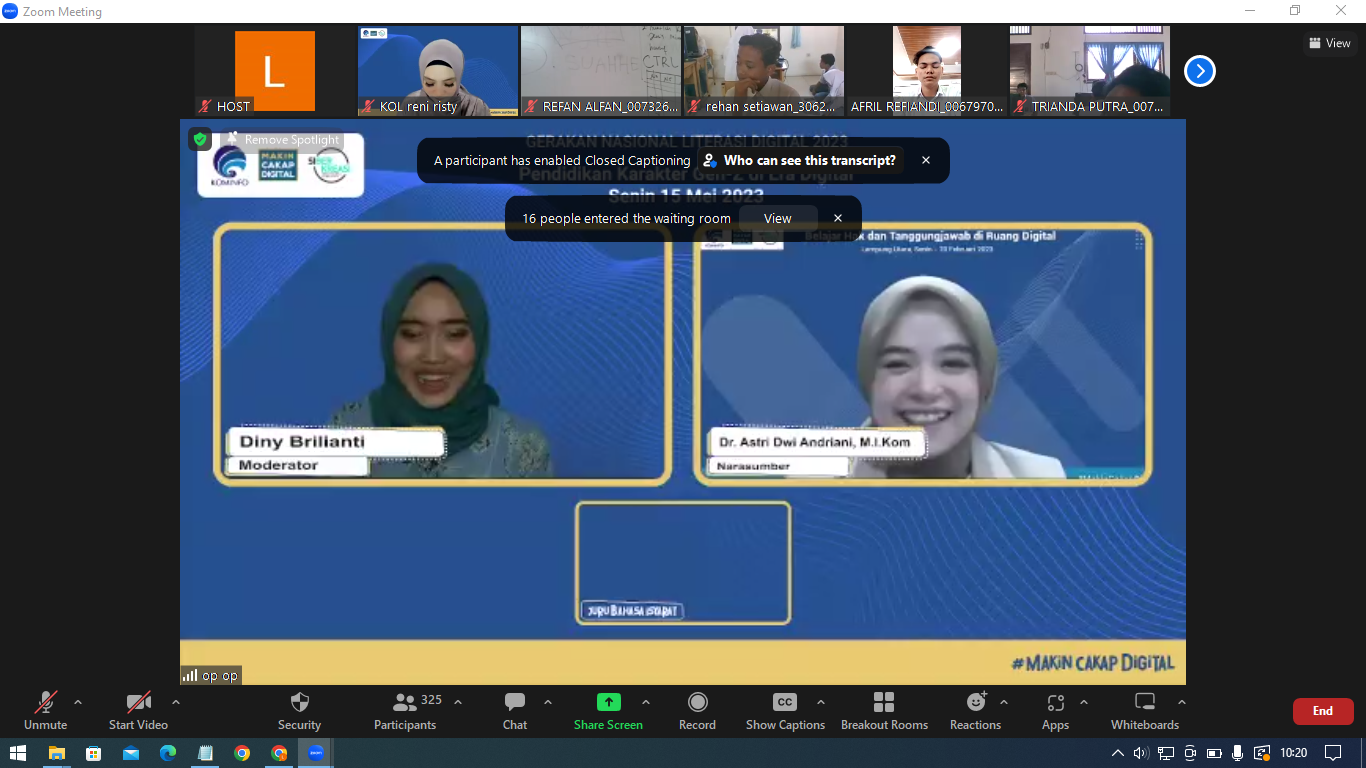Viewport: 1366px width, 768px height.
Task: Open the Reactions smiley menu
Action: click(x=975, y=710)
